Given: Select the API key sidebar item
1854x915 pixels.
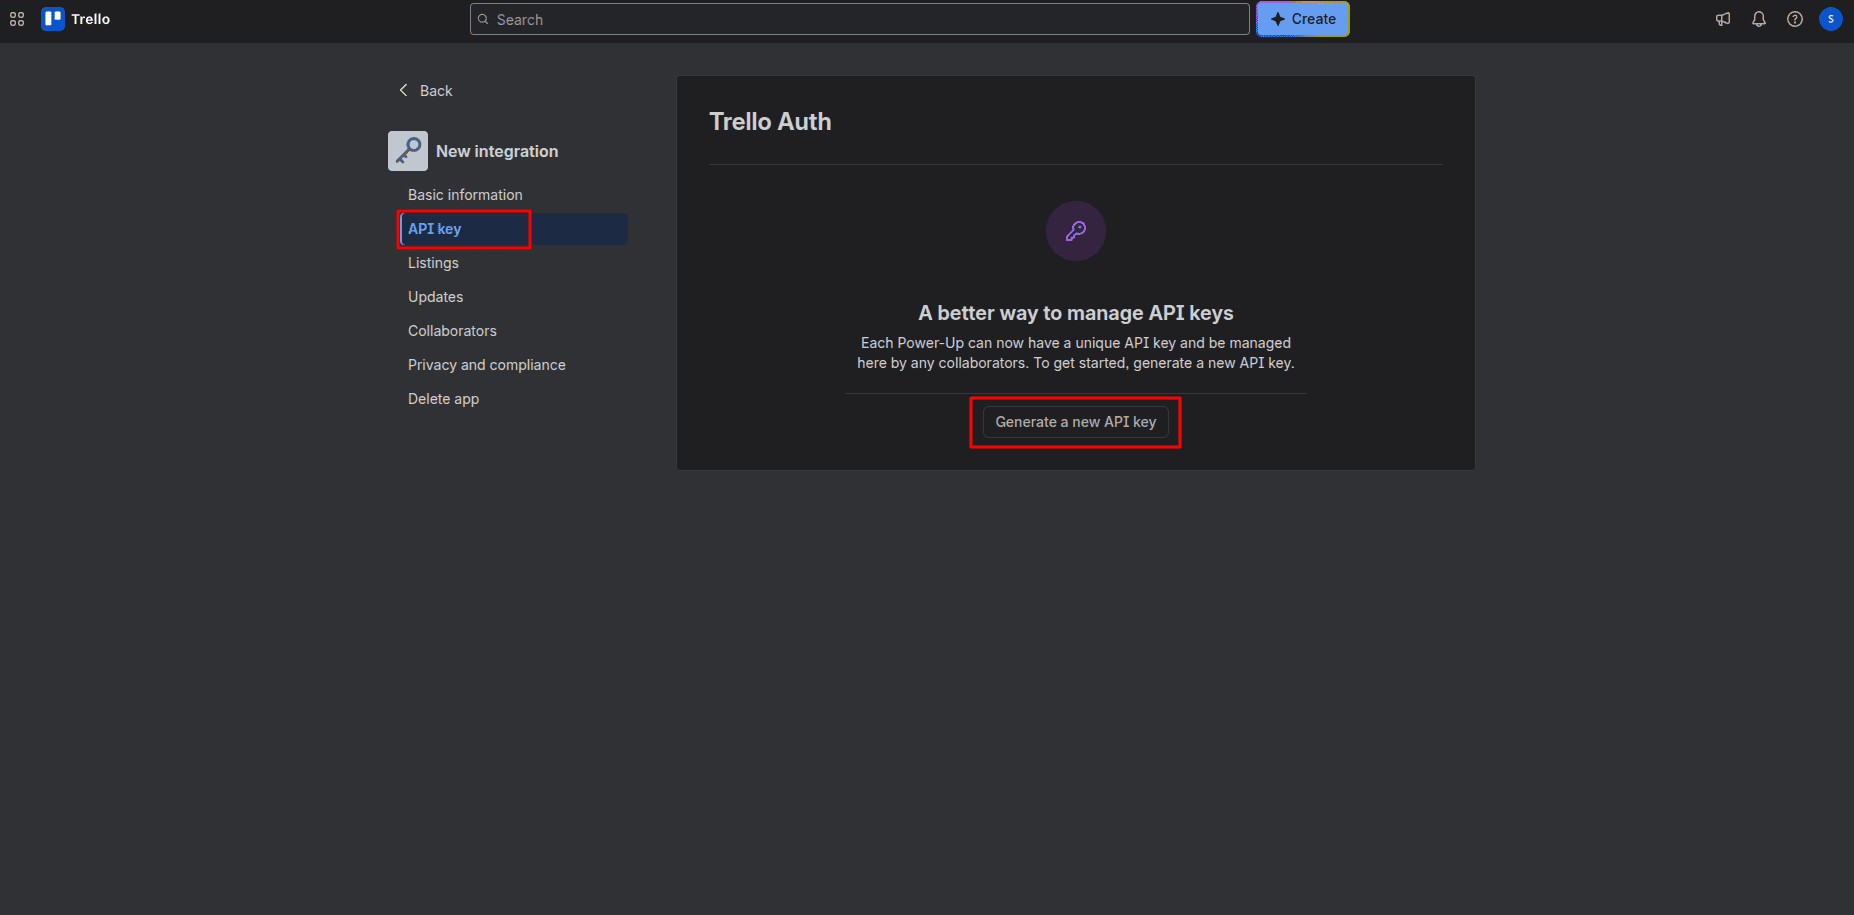Looking at the screenshot, I should [514, 229].
